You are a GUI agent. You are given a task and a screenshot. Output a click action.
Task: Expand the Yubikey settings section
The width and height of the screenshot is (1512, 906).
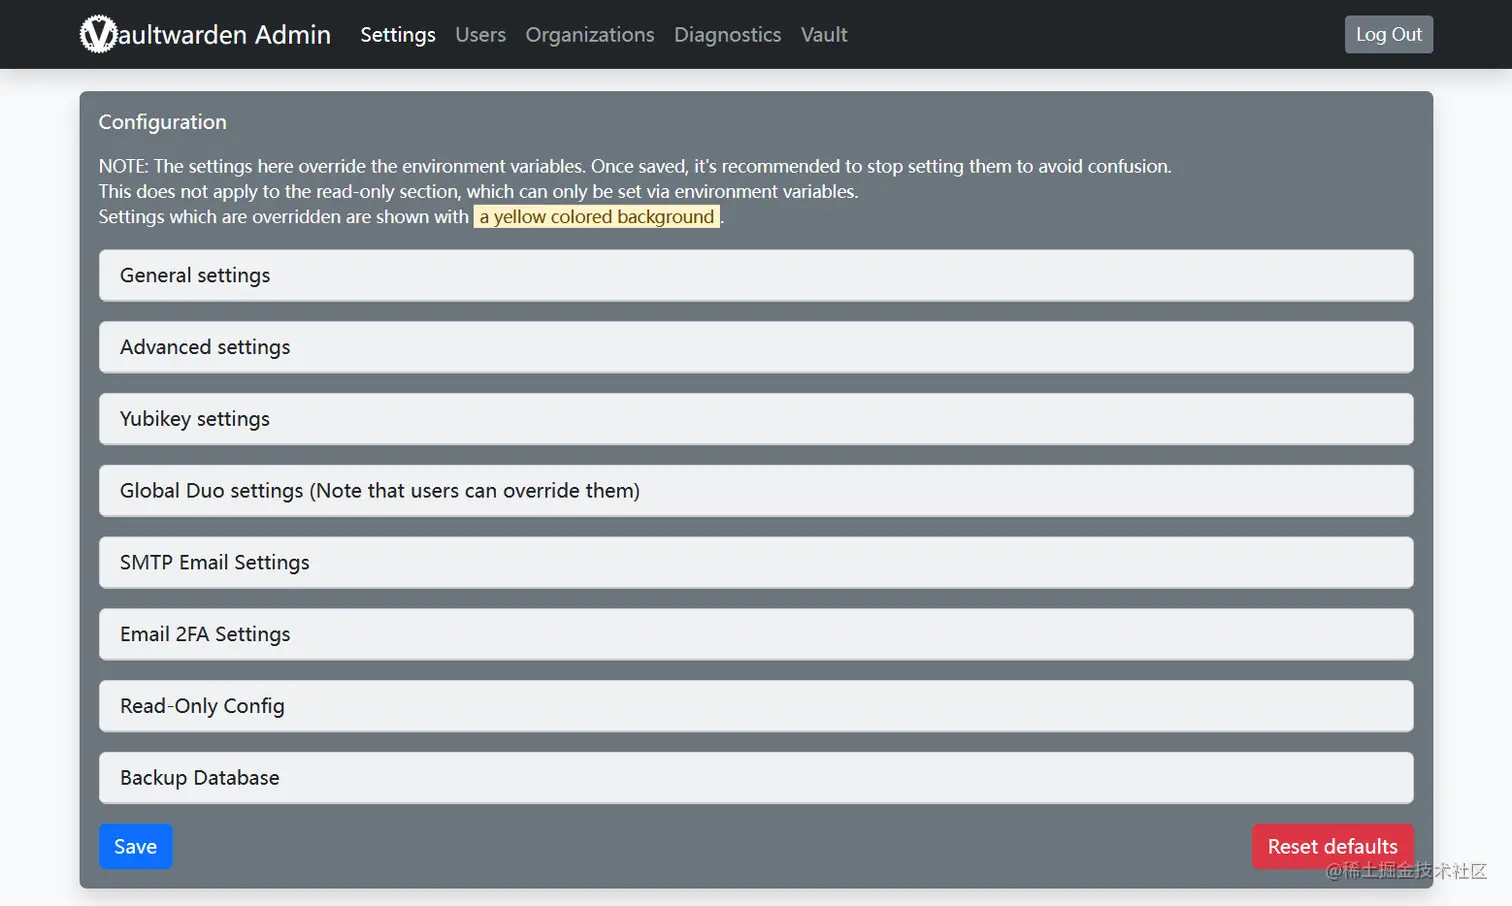(x=756, y=419)
